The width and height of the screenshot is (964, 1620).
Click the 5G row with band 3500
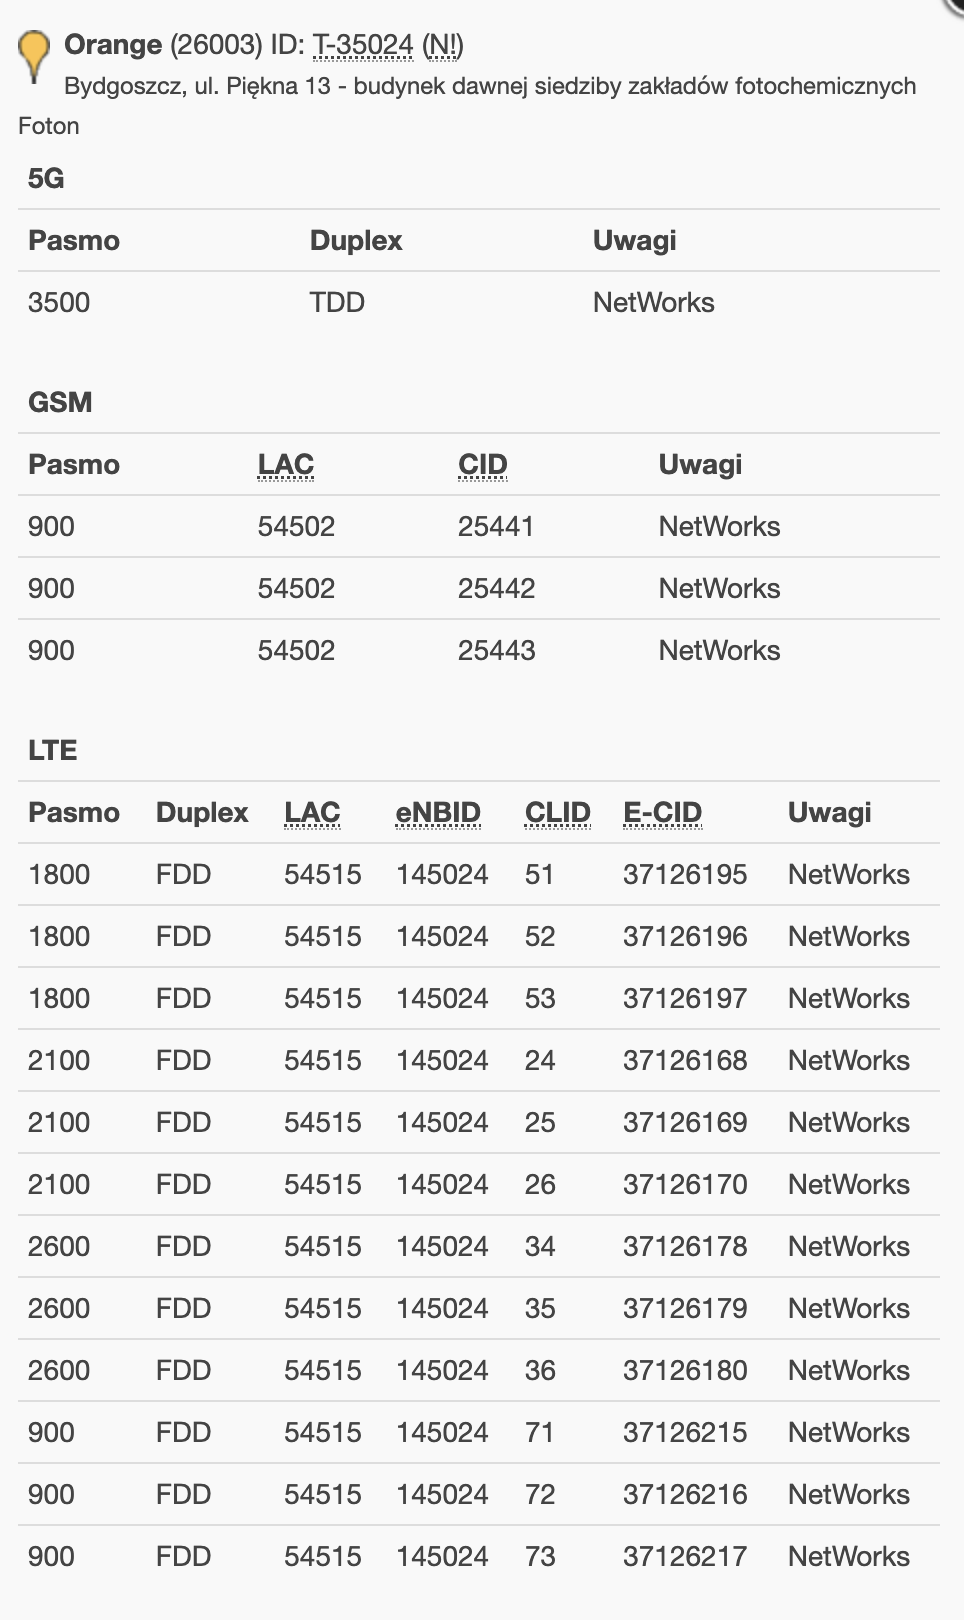(479, 302)
